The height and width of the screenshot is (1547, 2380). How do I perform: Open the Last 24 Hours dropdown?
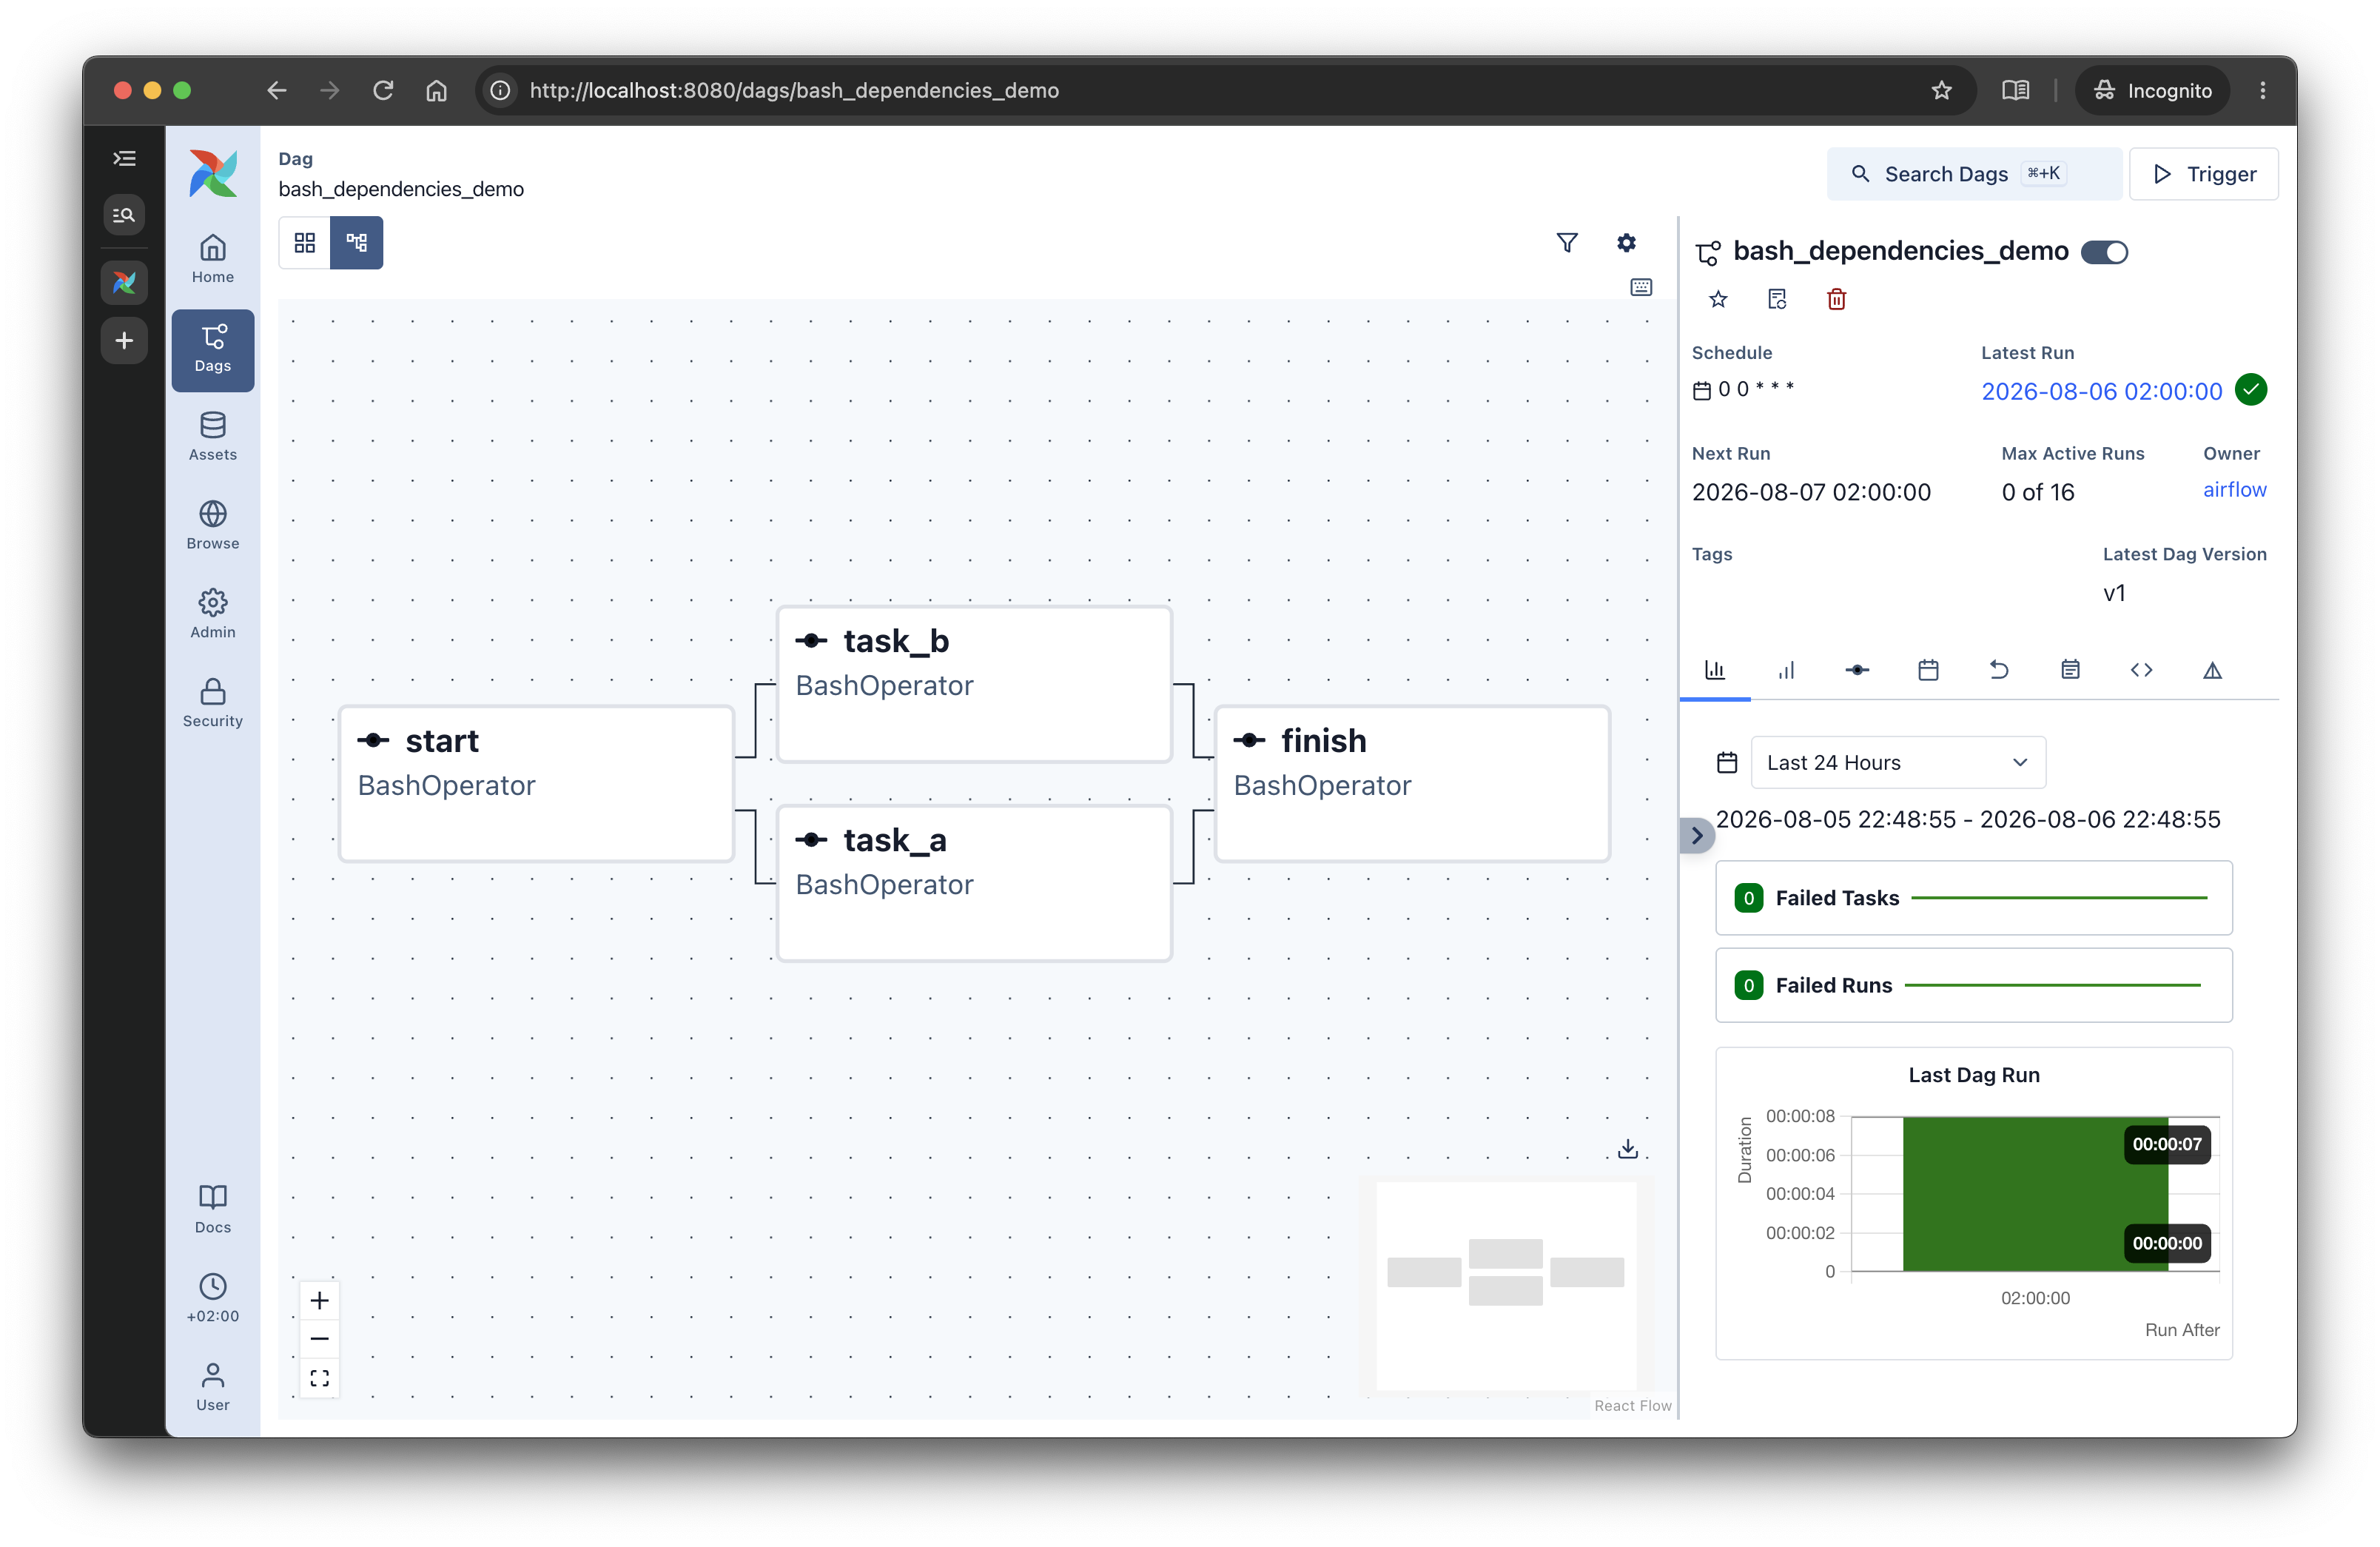[1898, 762]
